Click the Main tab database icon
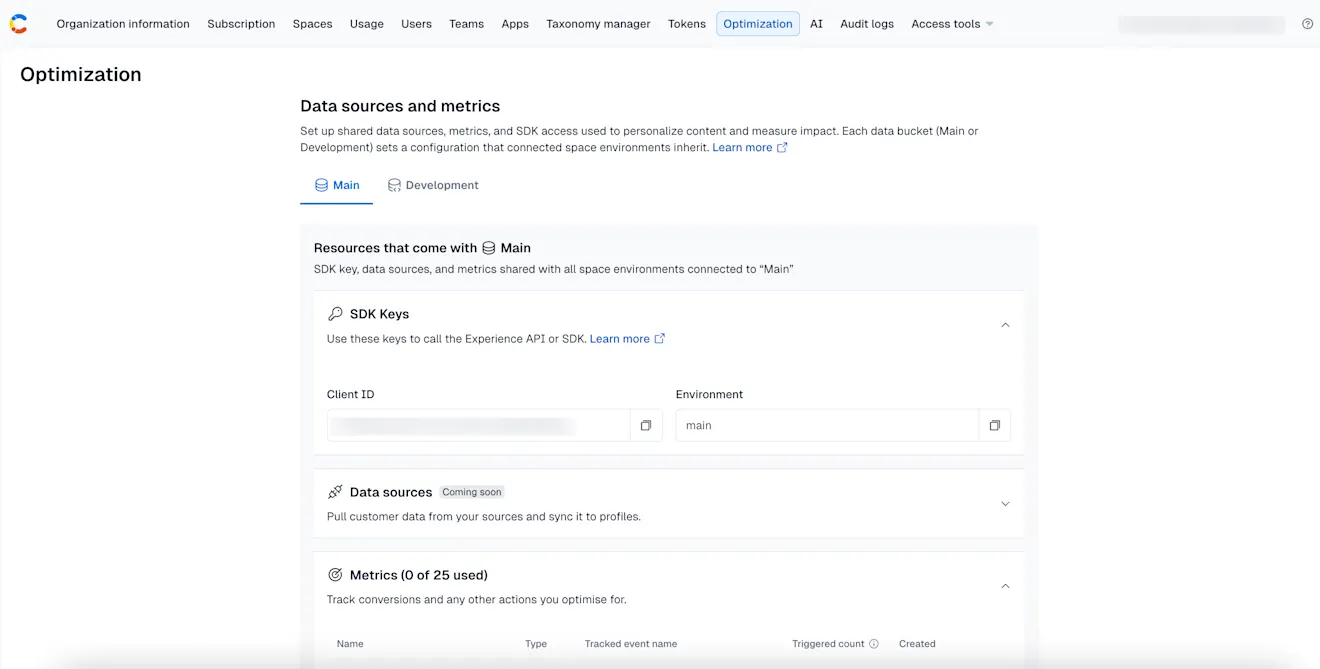 coord(321,185)
